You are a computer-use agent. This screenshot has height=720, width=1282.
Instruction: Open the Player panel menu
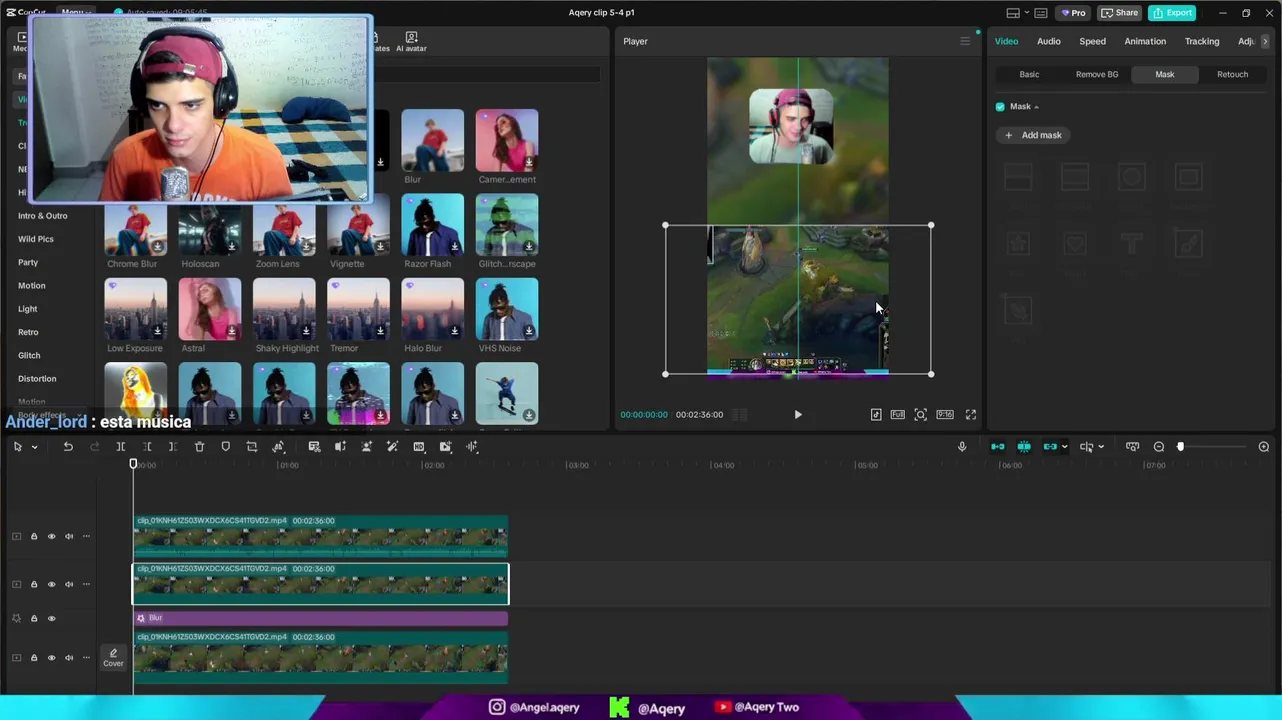click(965, 41)
